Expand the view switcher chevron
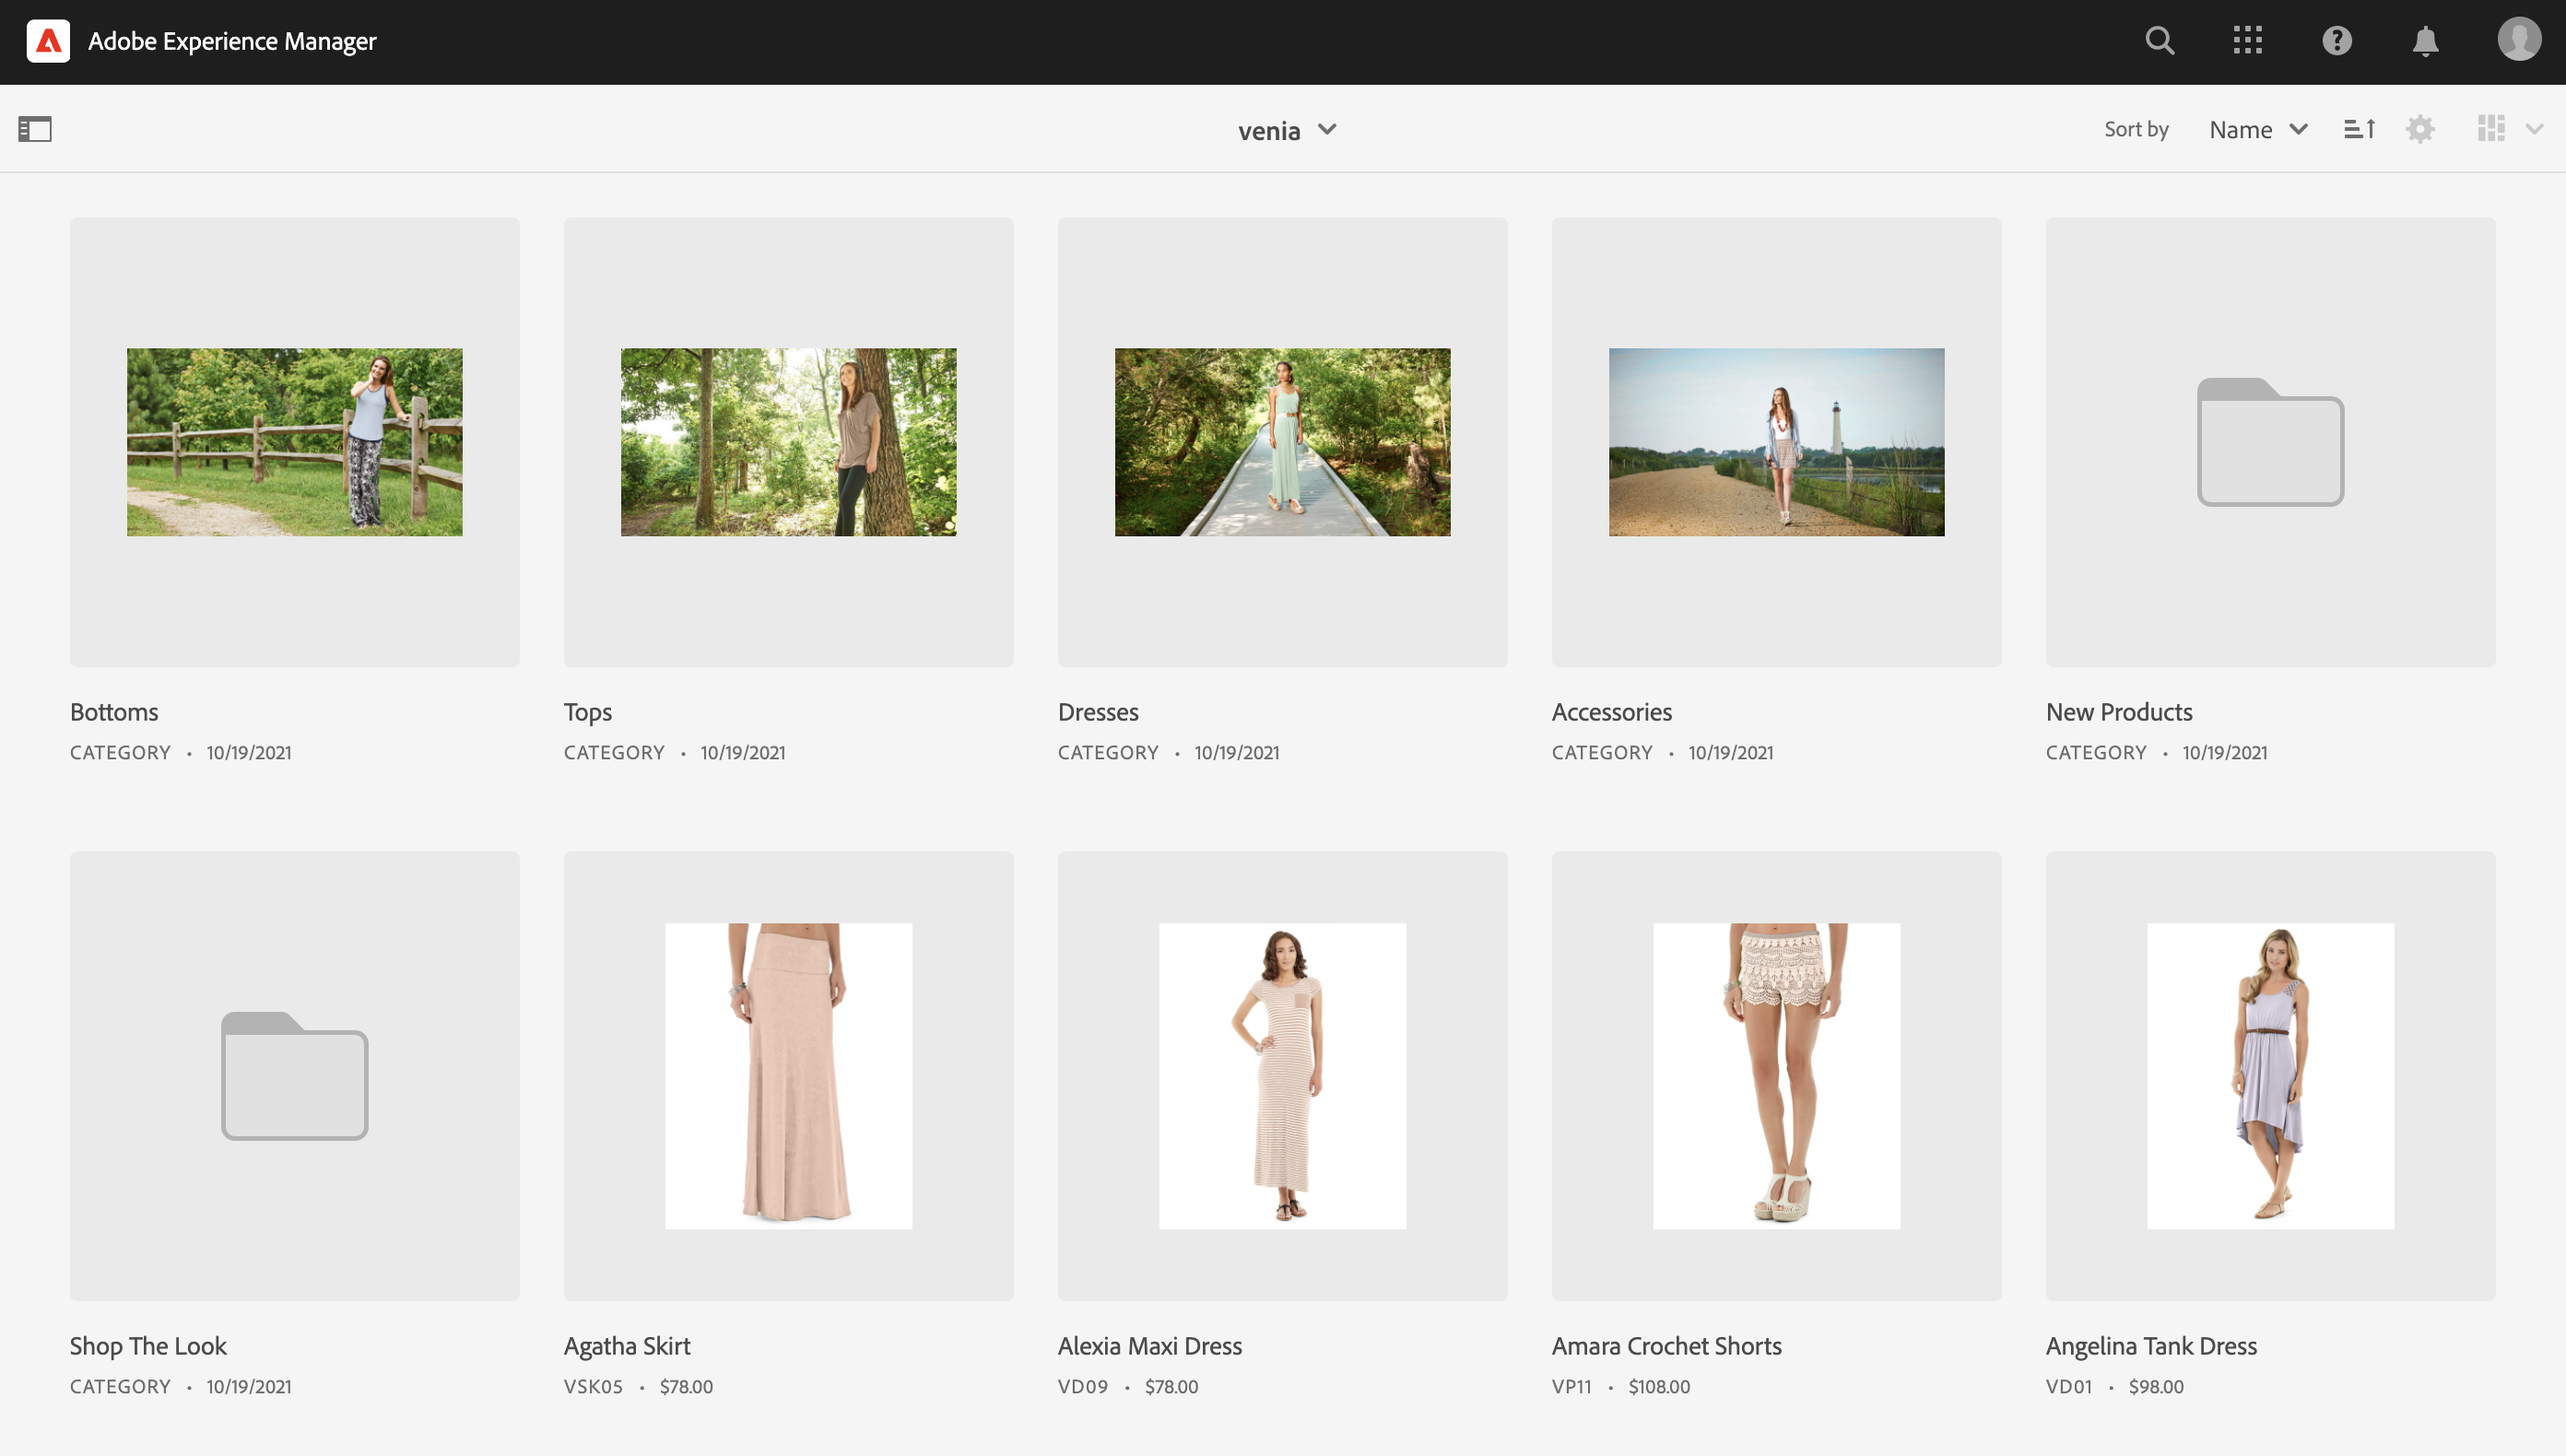 (2534, 129)
